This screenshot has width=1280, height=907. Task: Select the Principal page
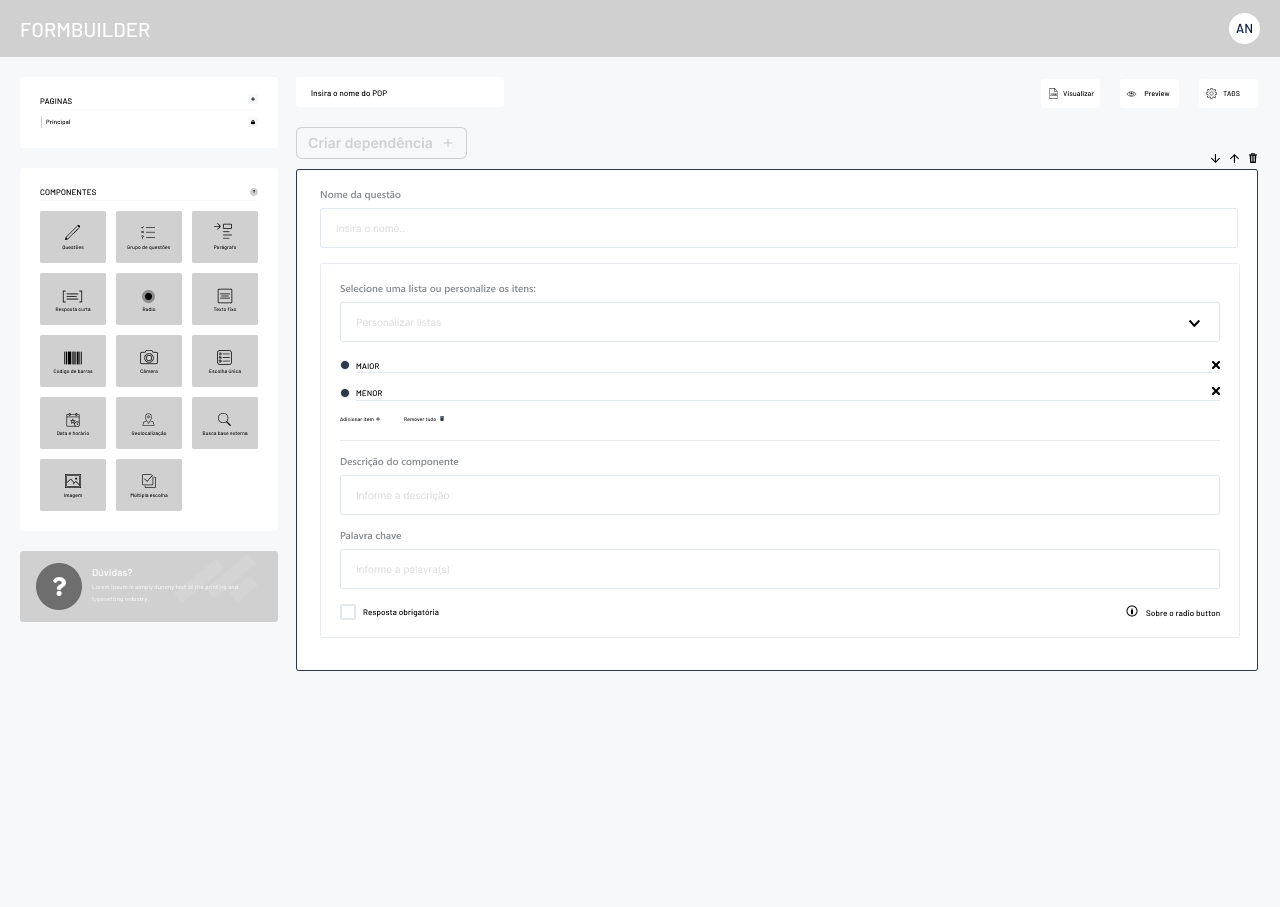point(58,122)
